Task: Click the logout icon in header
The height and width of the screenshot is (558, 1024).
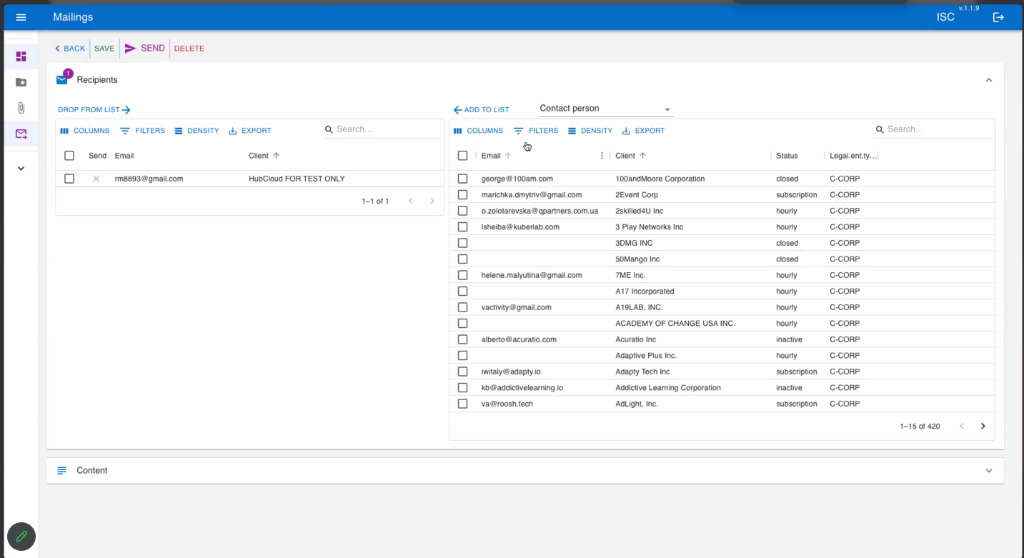Action: tap(997, 17)
